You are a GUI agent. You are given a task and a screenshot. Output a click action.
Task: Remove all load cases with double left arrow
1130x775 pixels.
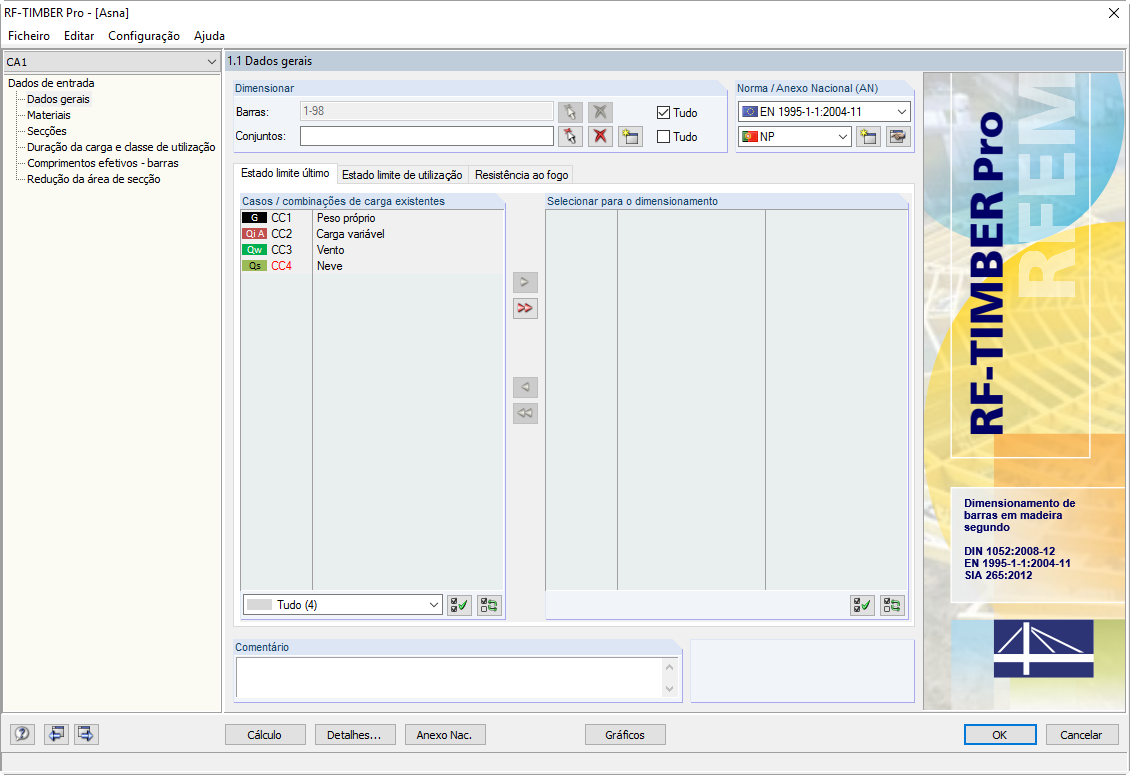click(525, 414)
